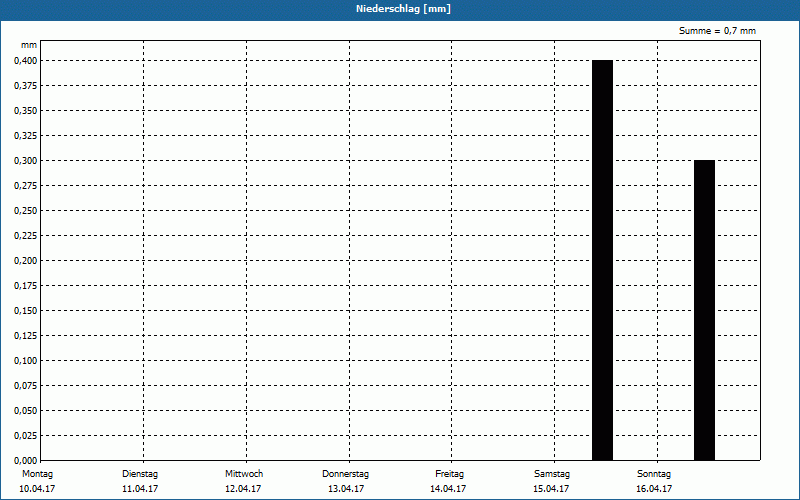Click the date 10.04.17
Screen dimensions: 800x500
click(x=37, y=489)
